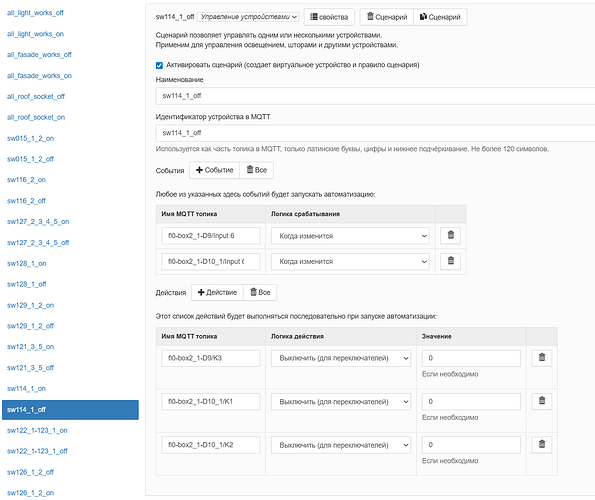Click the copy Сценарий button

point(440,17)
